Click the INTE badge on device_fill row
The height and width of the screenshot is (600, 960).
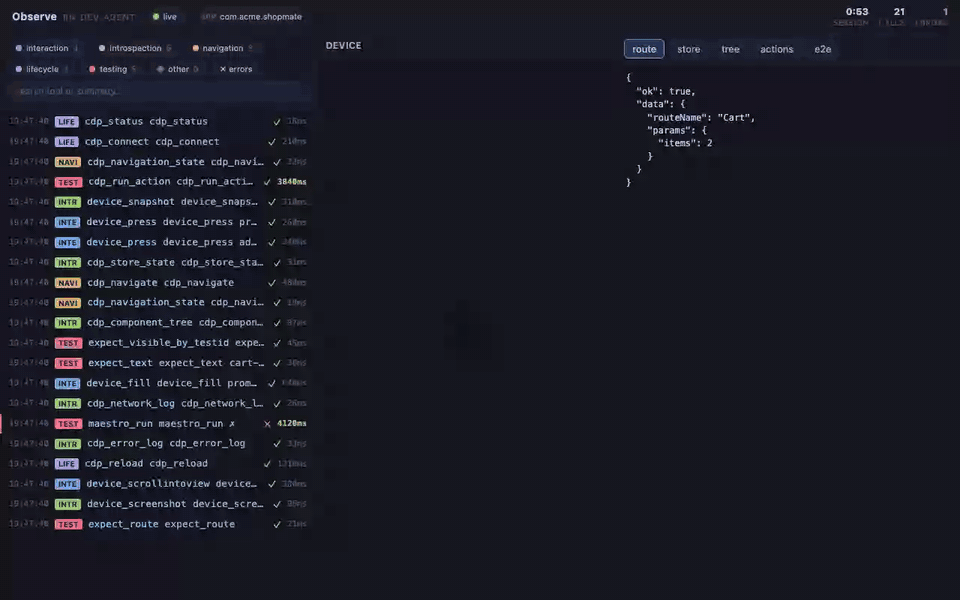click(x=67, y=384)
